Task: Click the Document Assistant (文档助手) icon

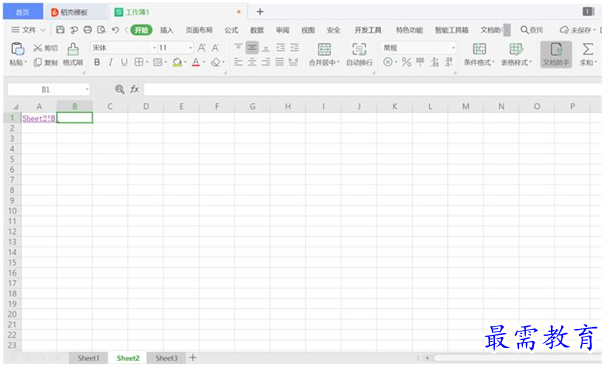Action: [556, 54]
